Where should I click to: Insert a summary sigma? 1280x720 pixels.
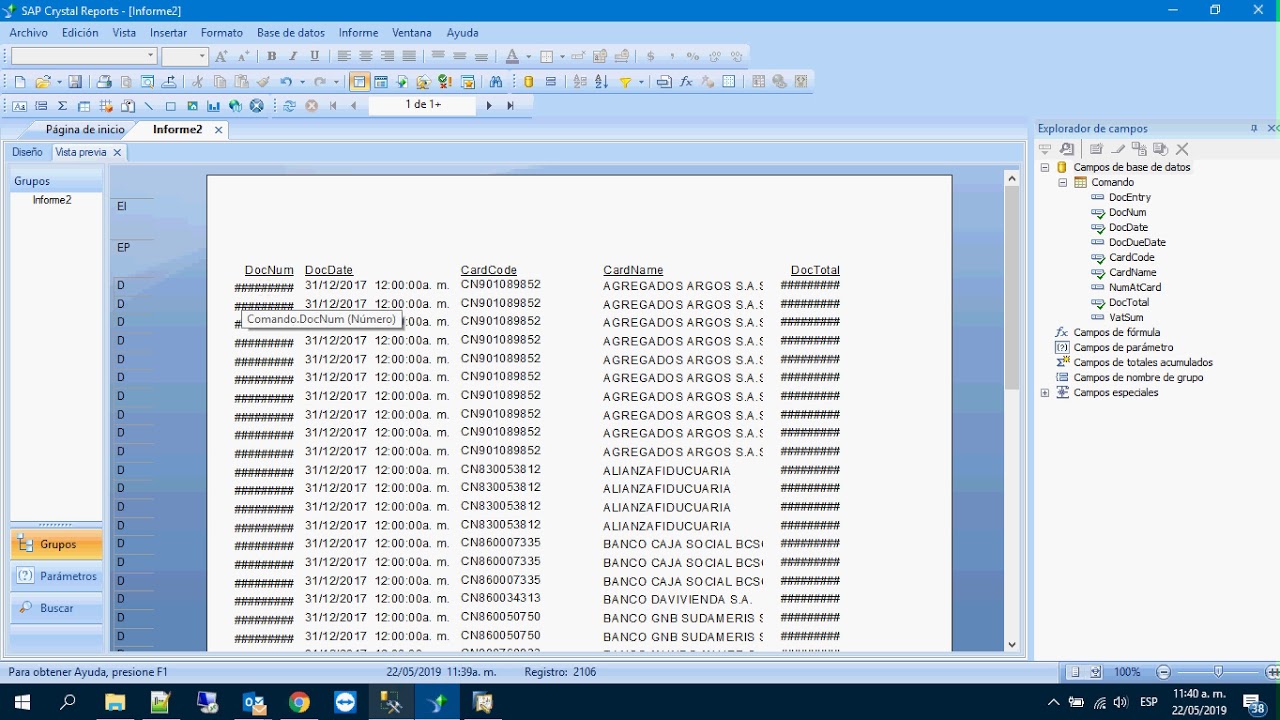(x=62, y=106)
